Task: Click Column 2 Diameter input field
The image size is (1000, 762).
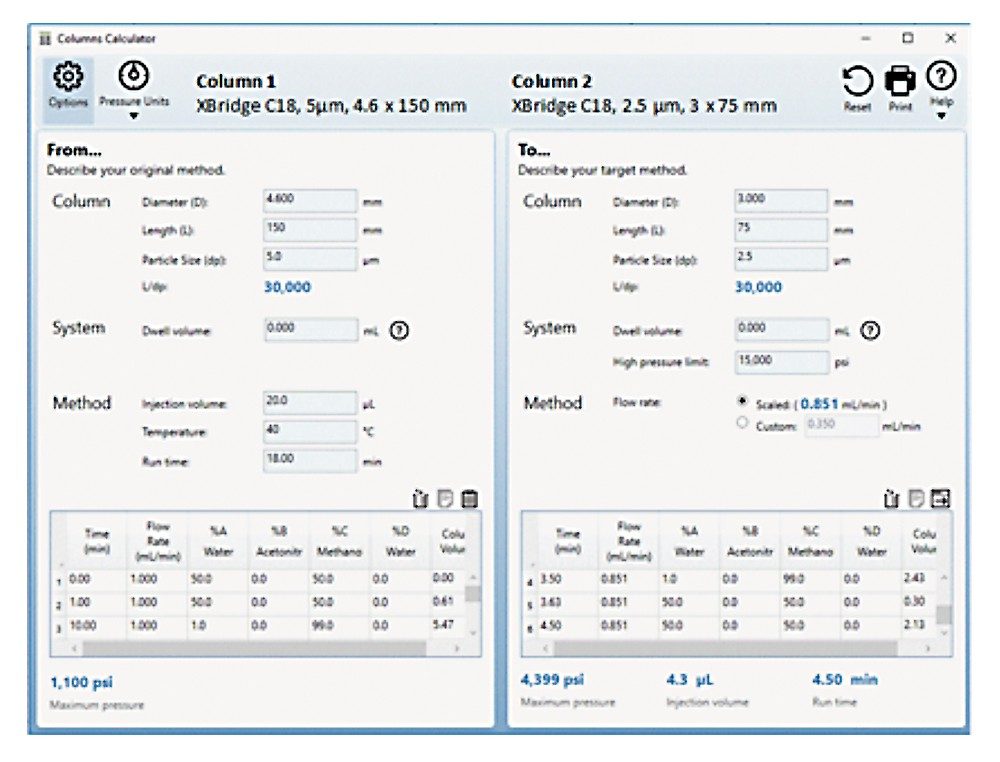Action: tap(781, 199)
